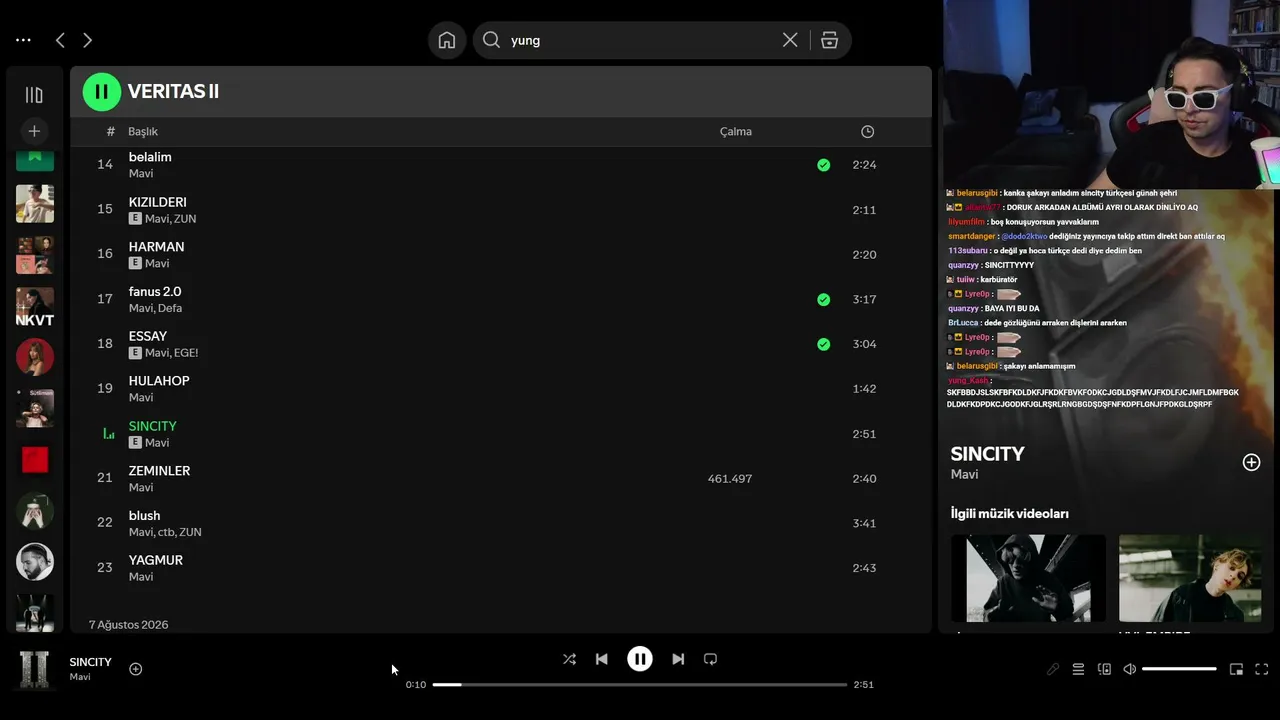Mute the volume with speaker icon
The height and width of the screenshot is (720, 1280).
pyautogui.click(x=1129, y=669)
